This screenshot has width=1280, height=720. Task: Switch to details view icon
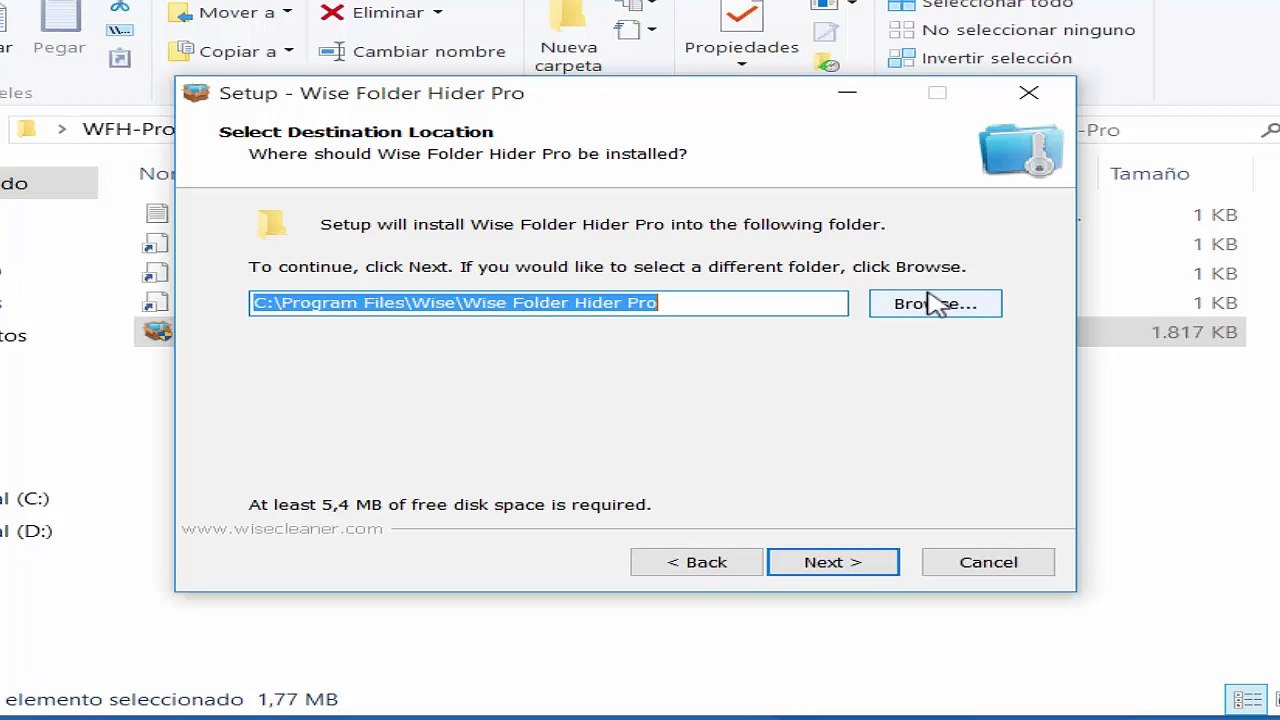[1247, 699]
